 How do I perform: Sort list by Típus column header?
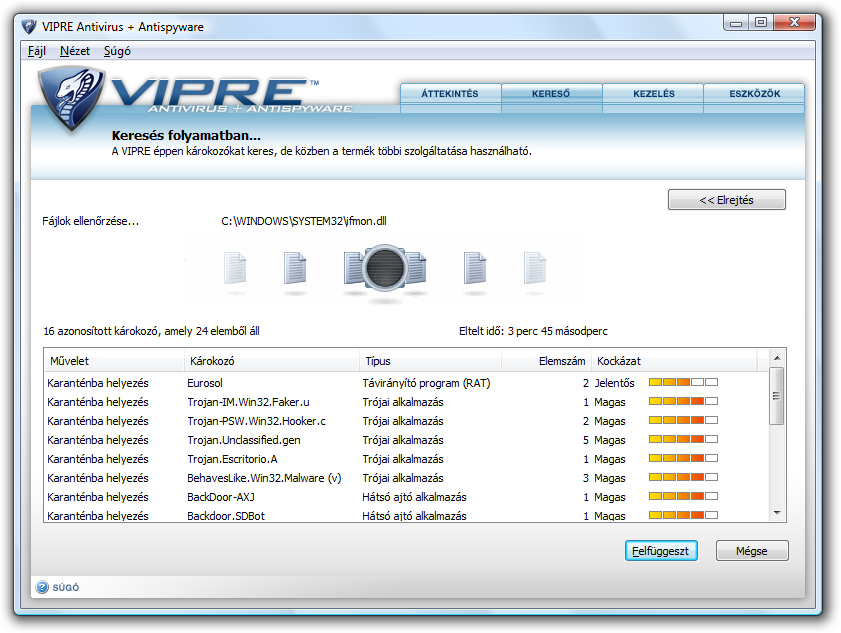[431, 361]
